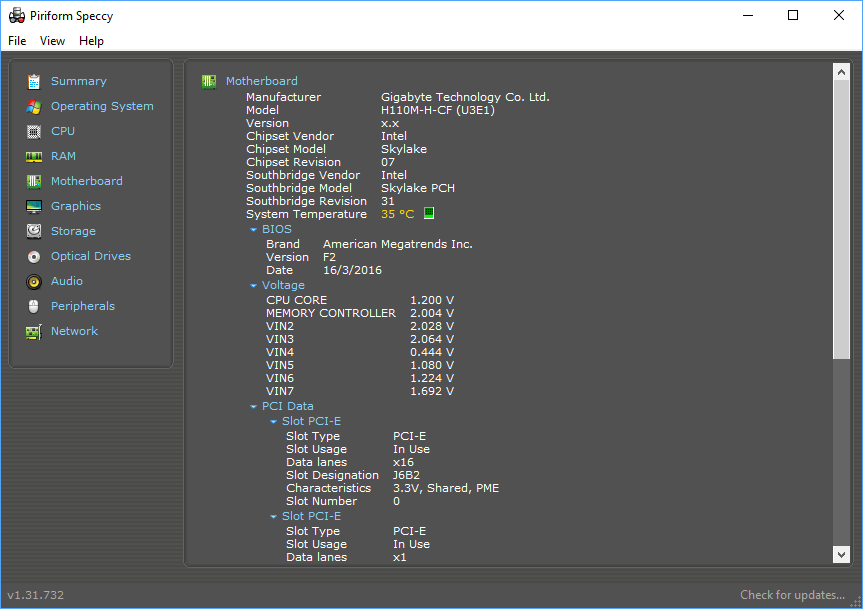This screenshot has width=863, height=609.
Task: Click the VIN7 1.692 V value
Action: pos(432,391)
